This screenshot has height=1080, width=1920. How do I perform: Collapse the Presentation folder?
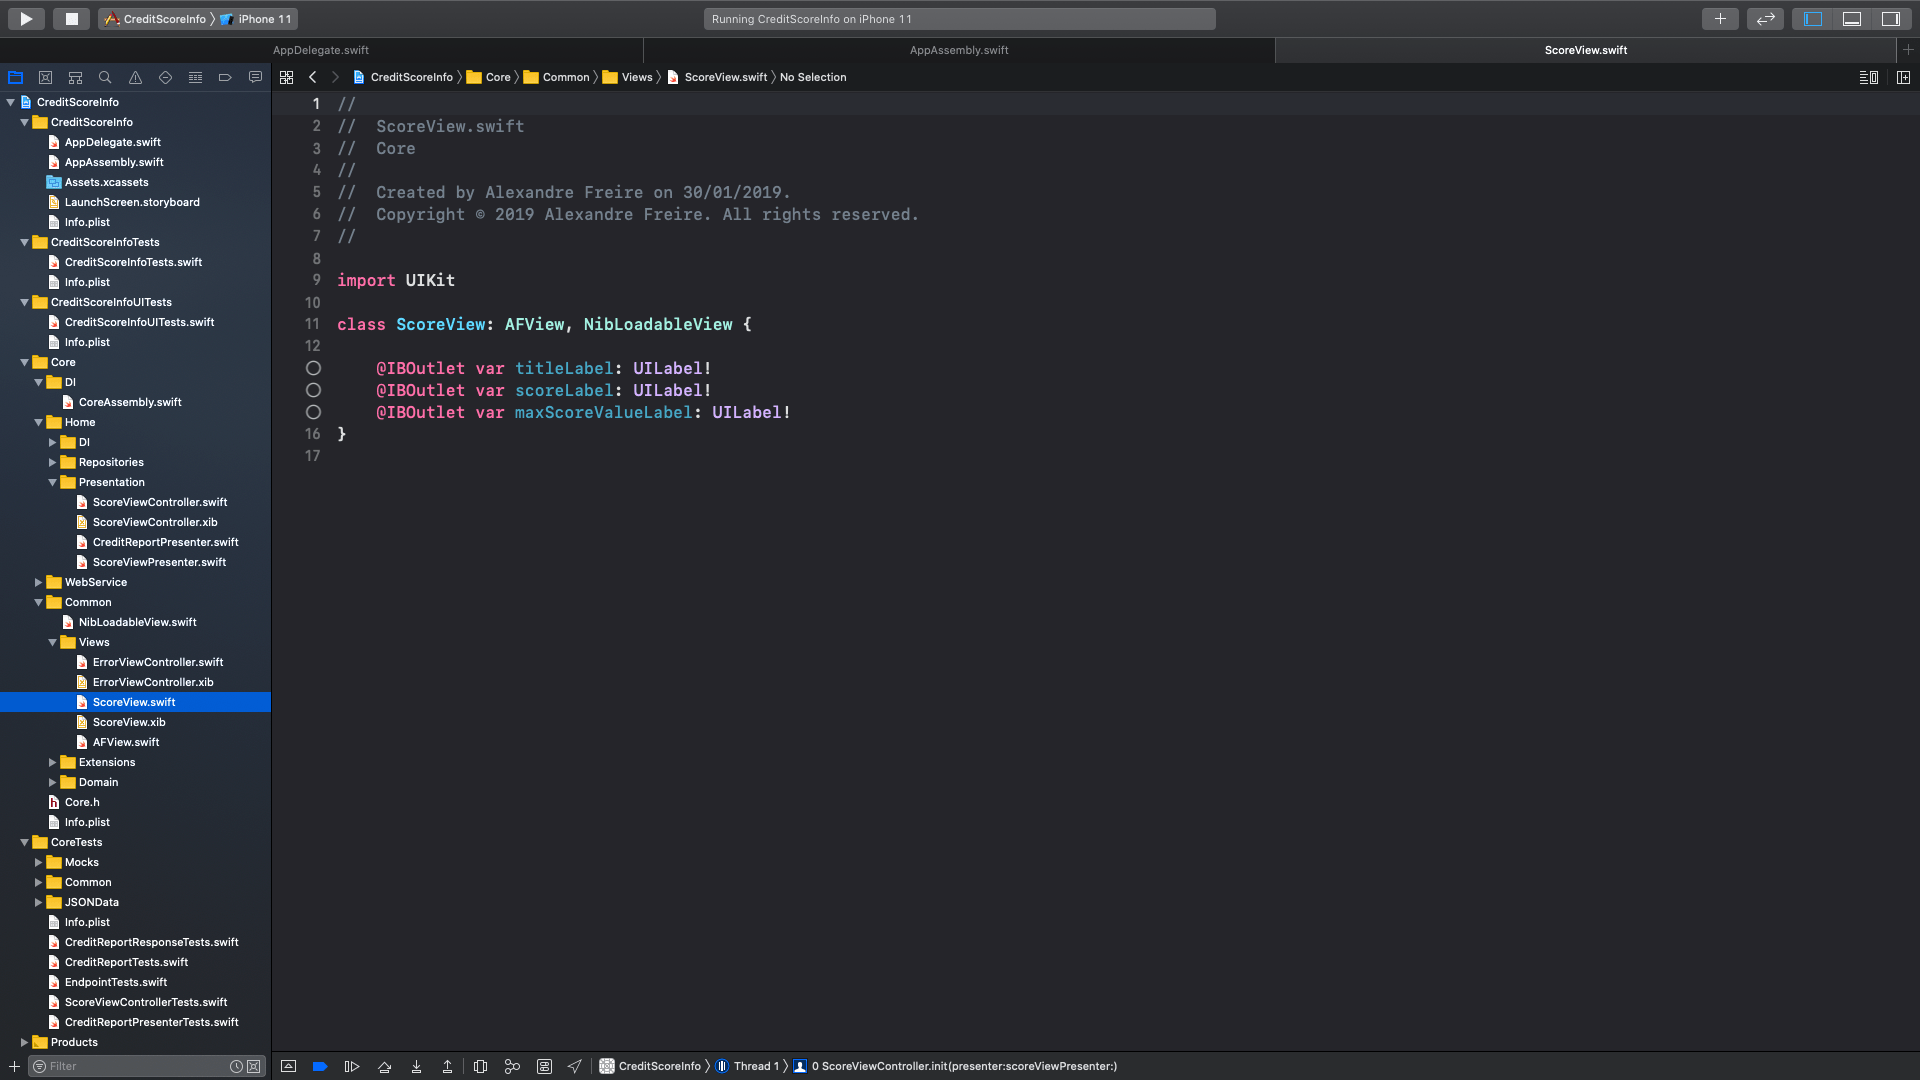pyautogui.click(x=53, y=482)
